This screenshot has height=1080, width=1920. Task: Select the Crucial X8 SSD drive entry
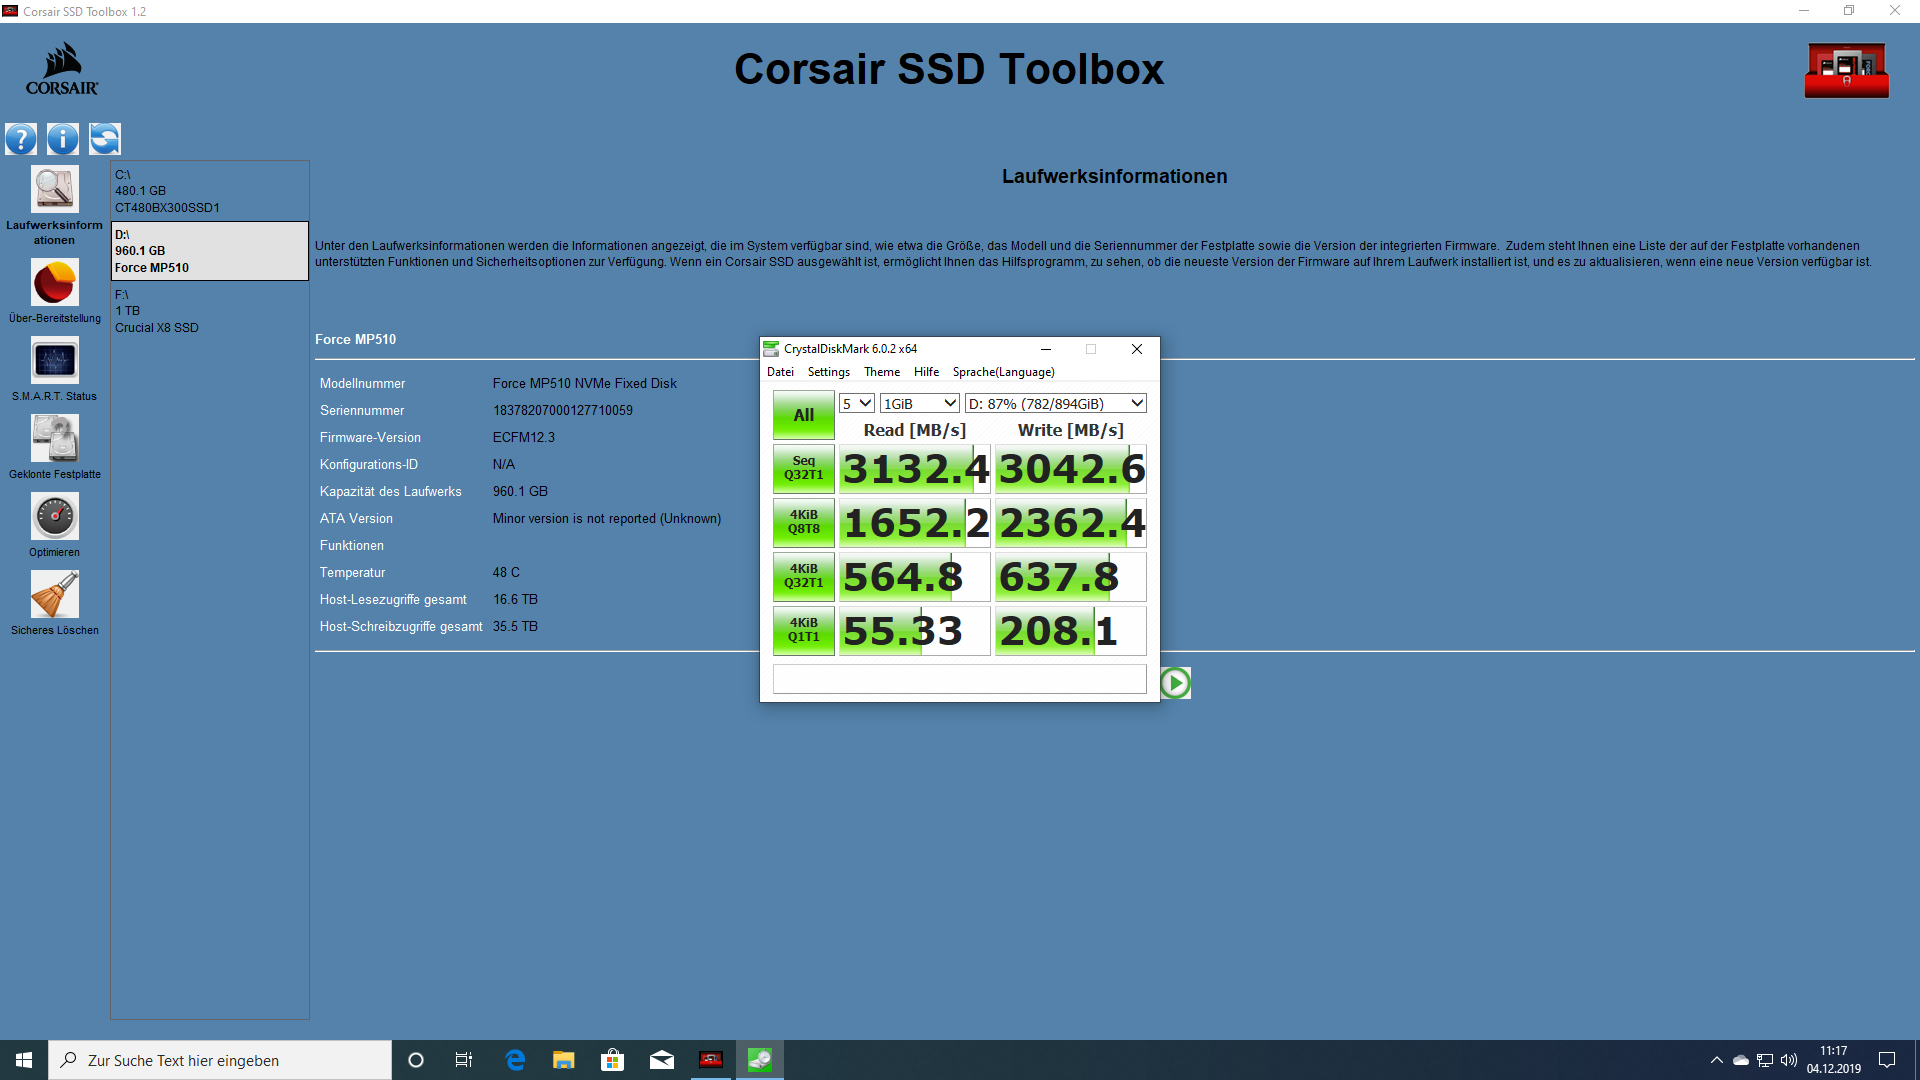click(x=157, y=311)
